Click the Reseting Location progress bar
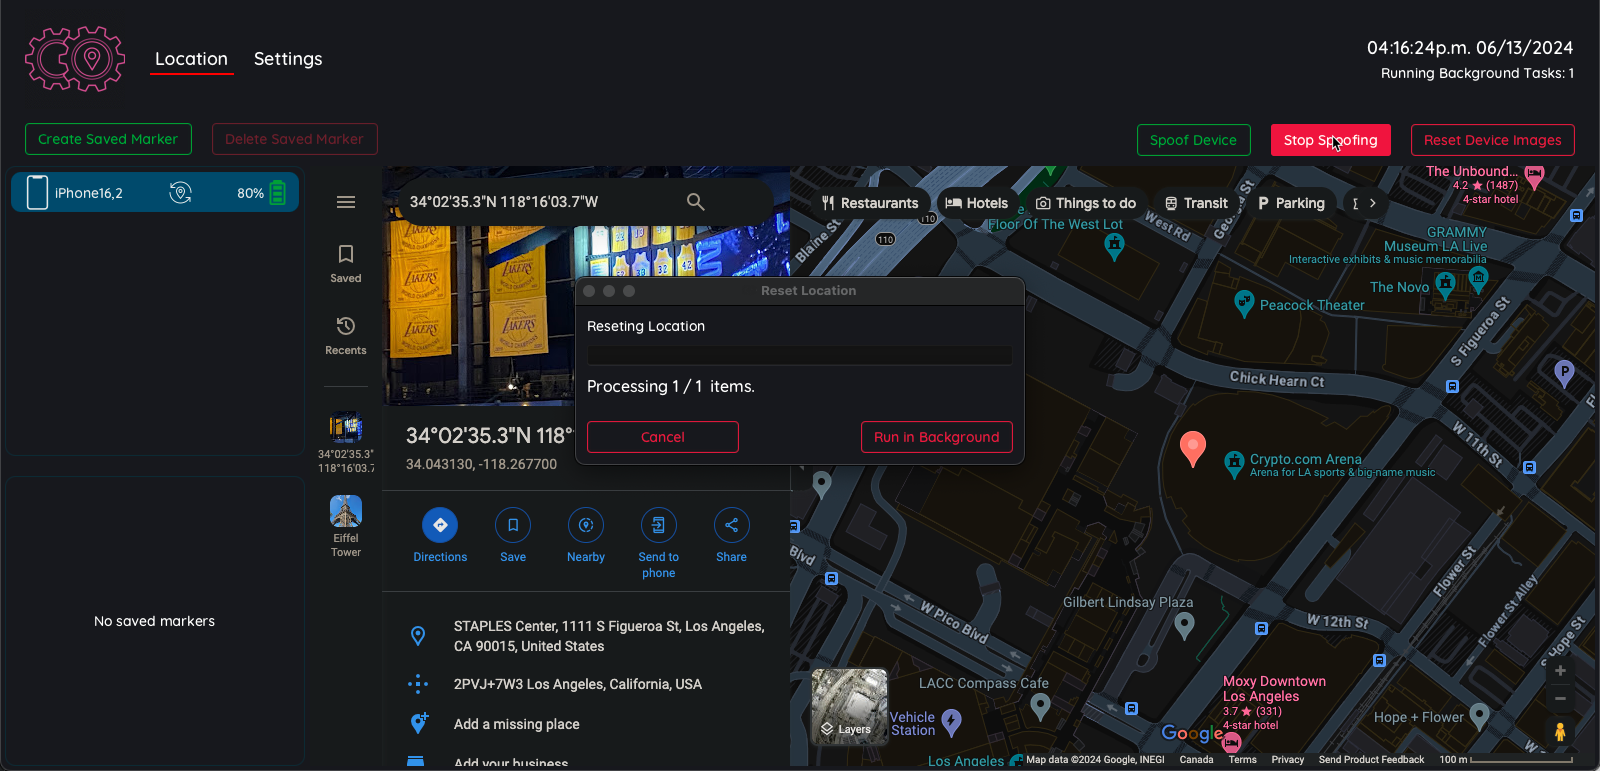This screenshot has height=771, width=1600. point(799,356)
